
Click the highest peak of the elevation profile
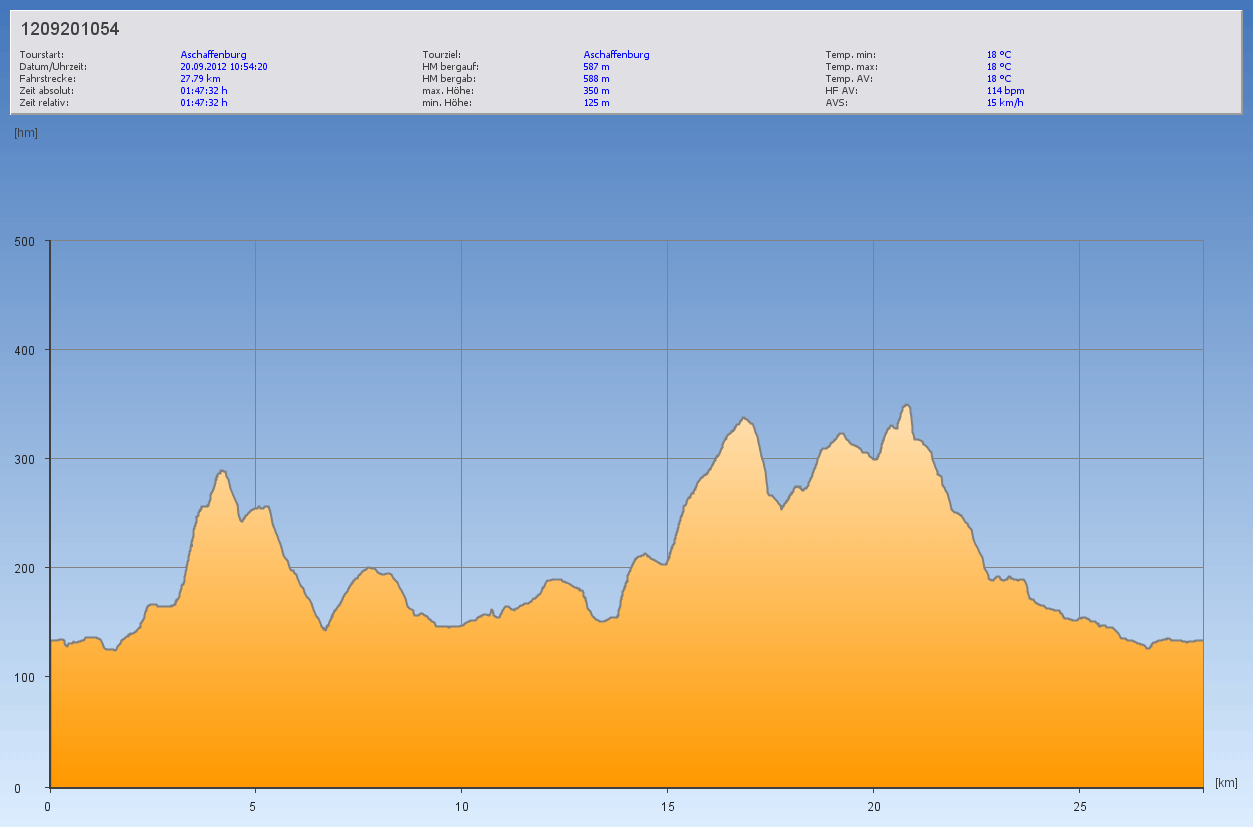tap(907, 405)
